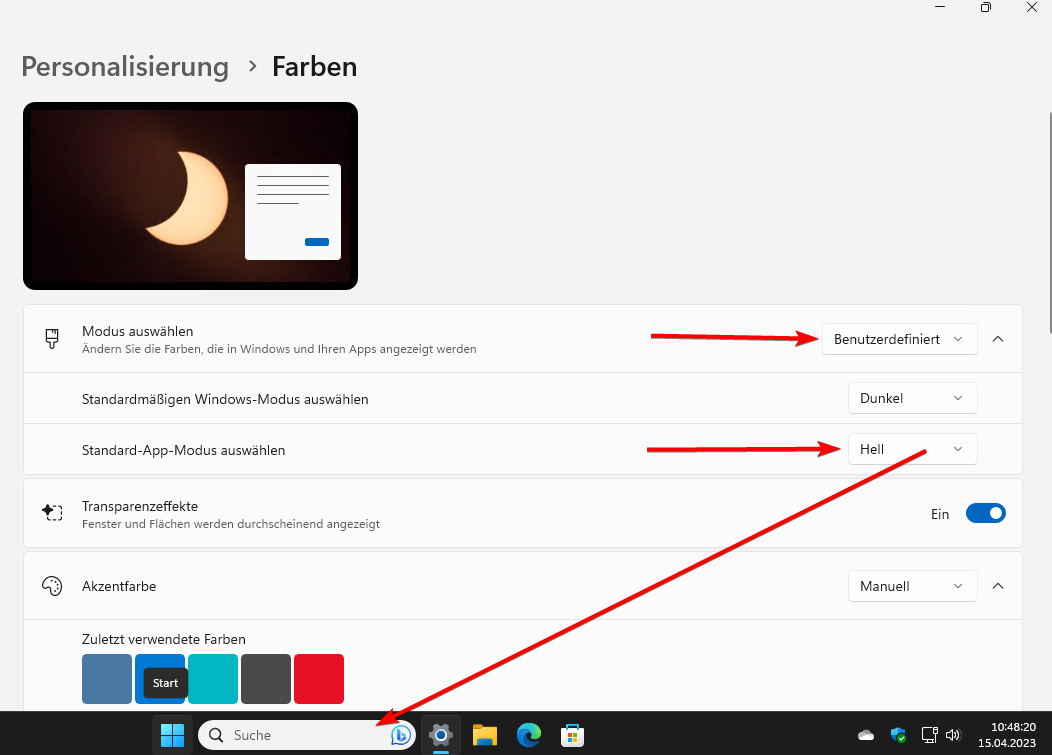Click the palette icon beside Akzentfarbe
This screenshot has width=1052, height=755.
pos(52,586)
